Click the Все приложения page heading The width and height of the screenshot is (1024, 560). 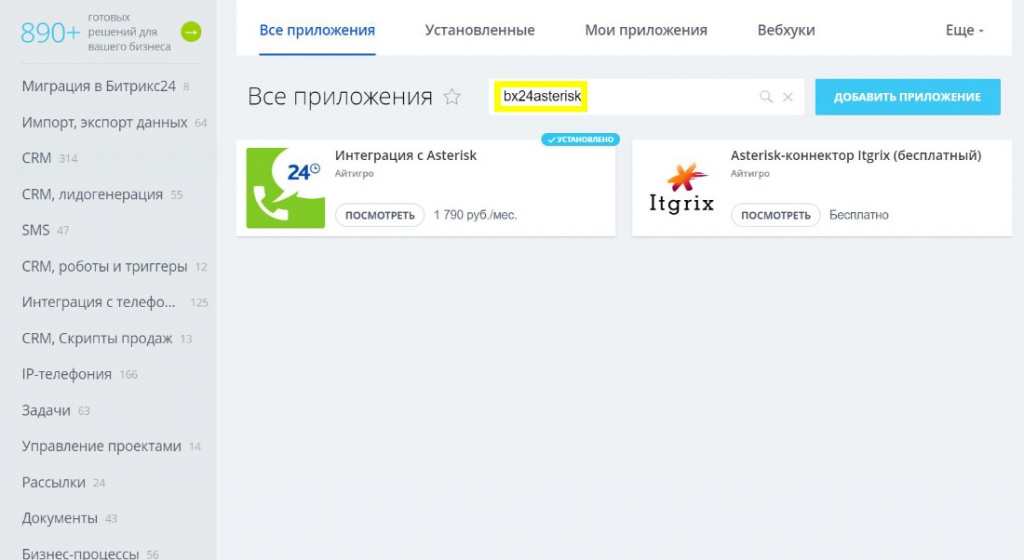click(340, 97)
